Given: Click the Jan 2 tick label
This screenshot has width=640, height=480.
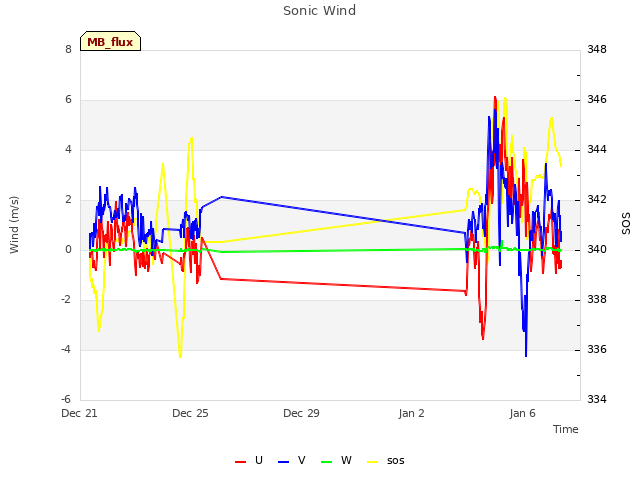Looking at the screenshot, I should [411, 413].
